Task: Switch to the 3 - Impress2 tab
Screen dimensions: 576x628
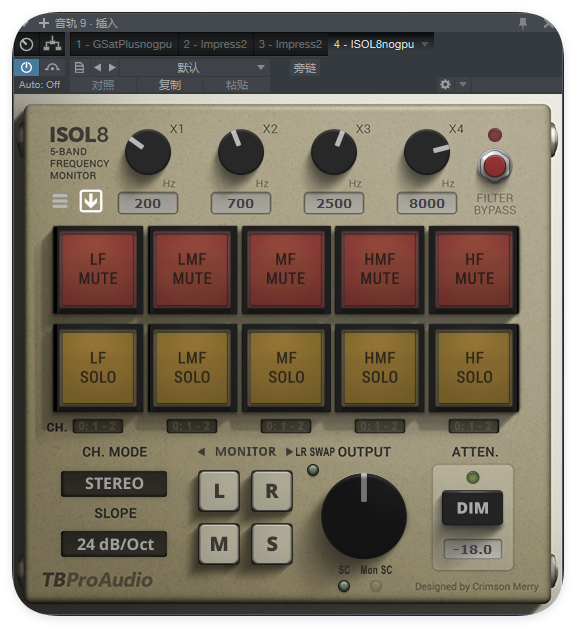Action: (290, 44)
